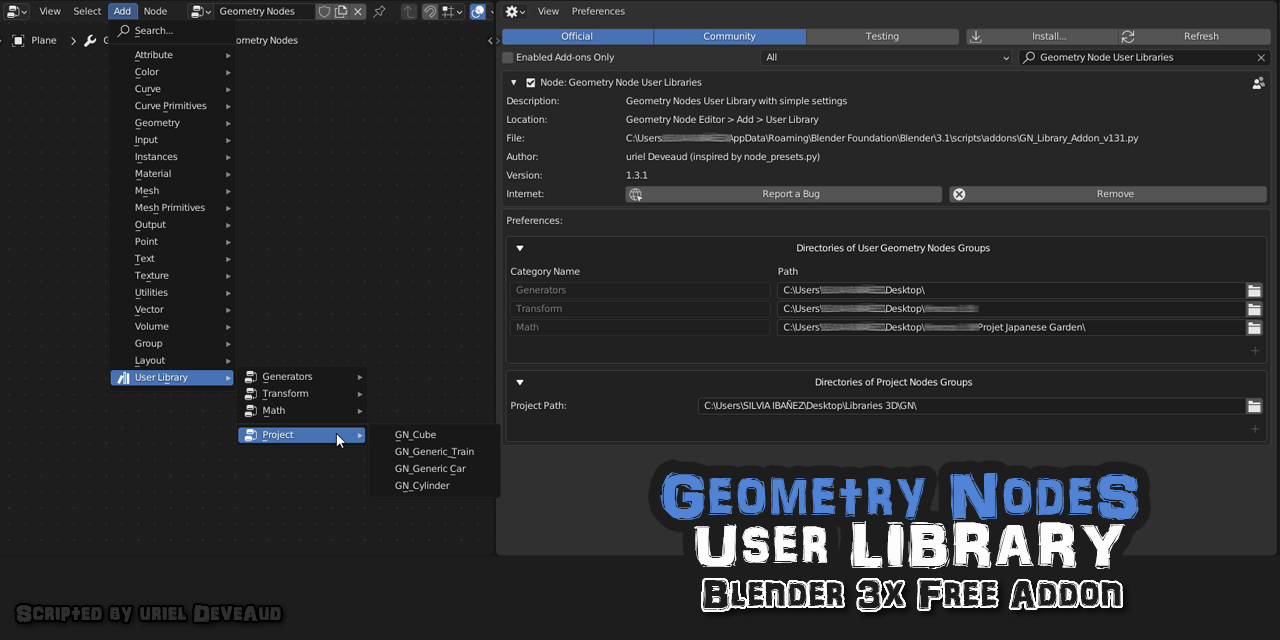1280x640 pixels.
Task: Unlink the Geometry Nodes group
Action: click(358, 11)
